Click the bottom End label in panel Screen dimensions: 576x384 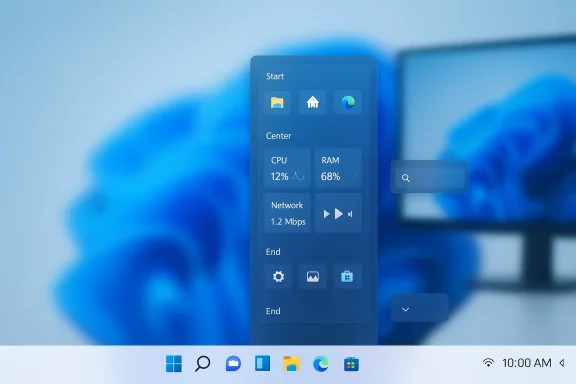click(x=273, y=311)
